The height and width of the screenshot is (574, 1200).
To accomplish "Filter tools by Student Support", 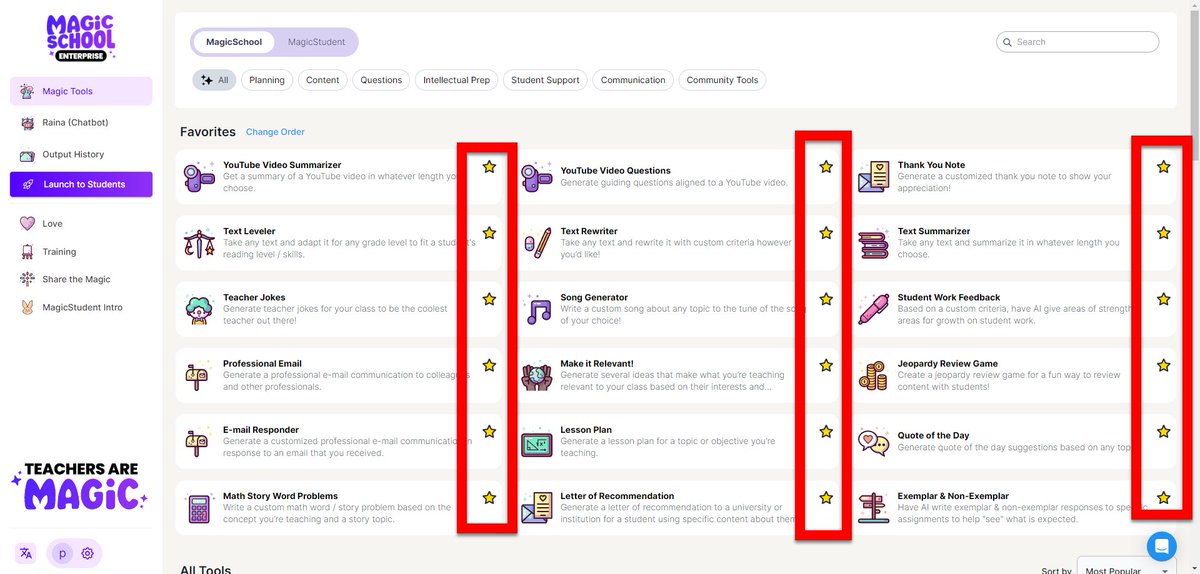I will click(545, 80).
